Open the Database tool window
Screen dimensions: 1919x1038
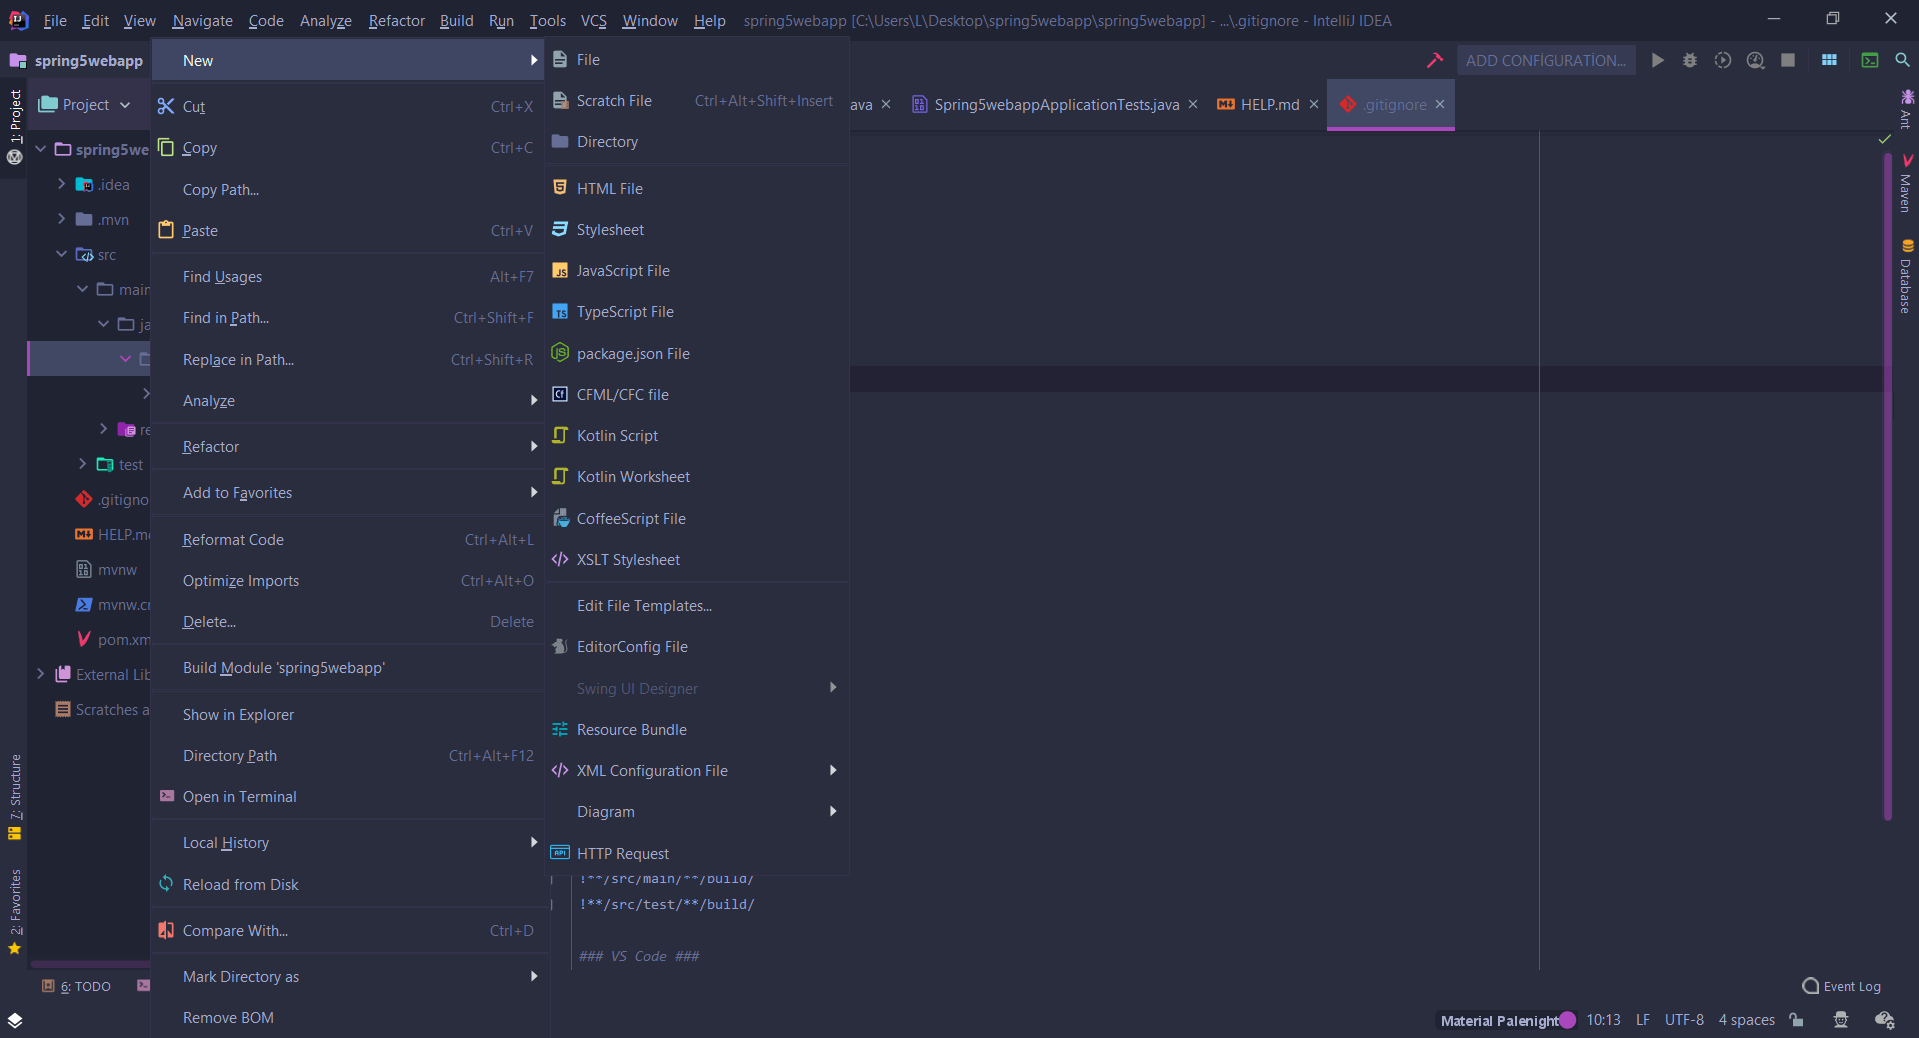[1906, 277]
